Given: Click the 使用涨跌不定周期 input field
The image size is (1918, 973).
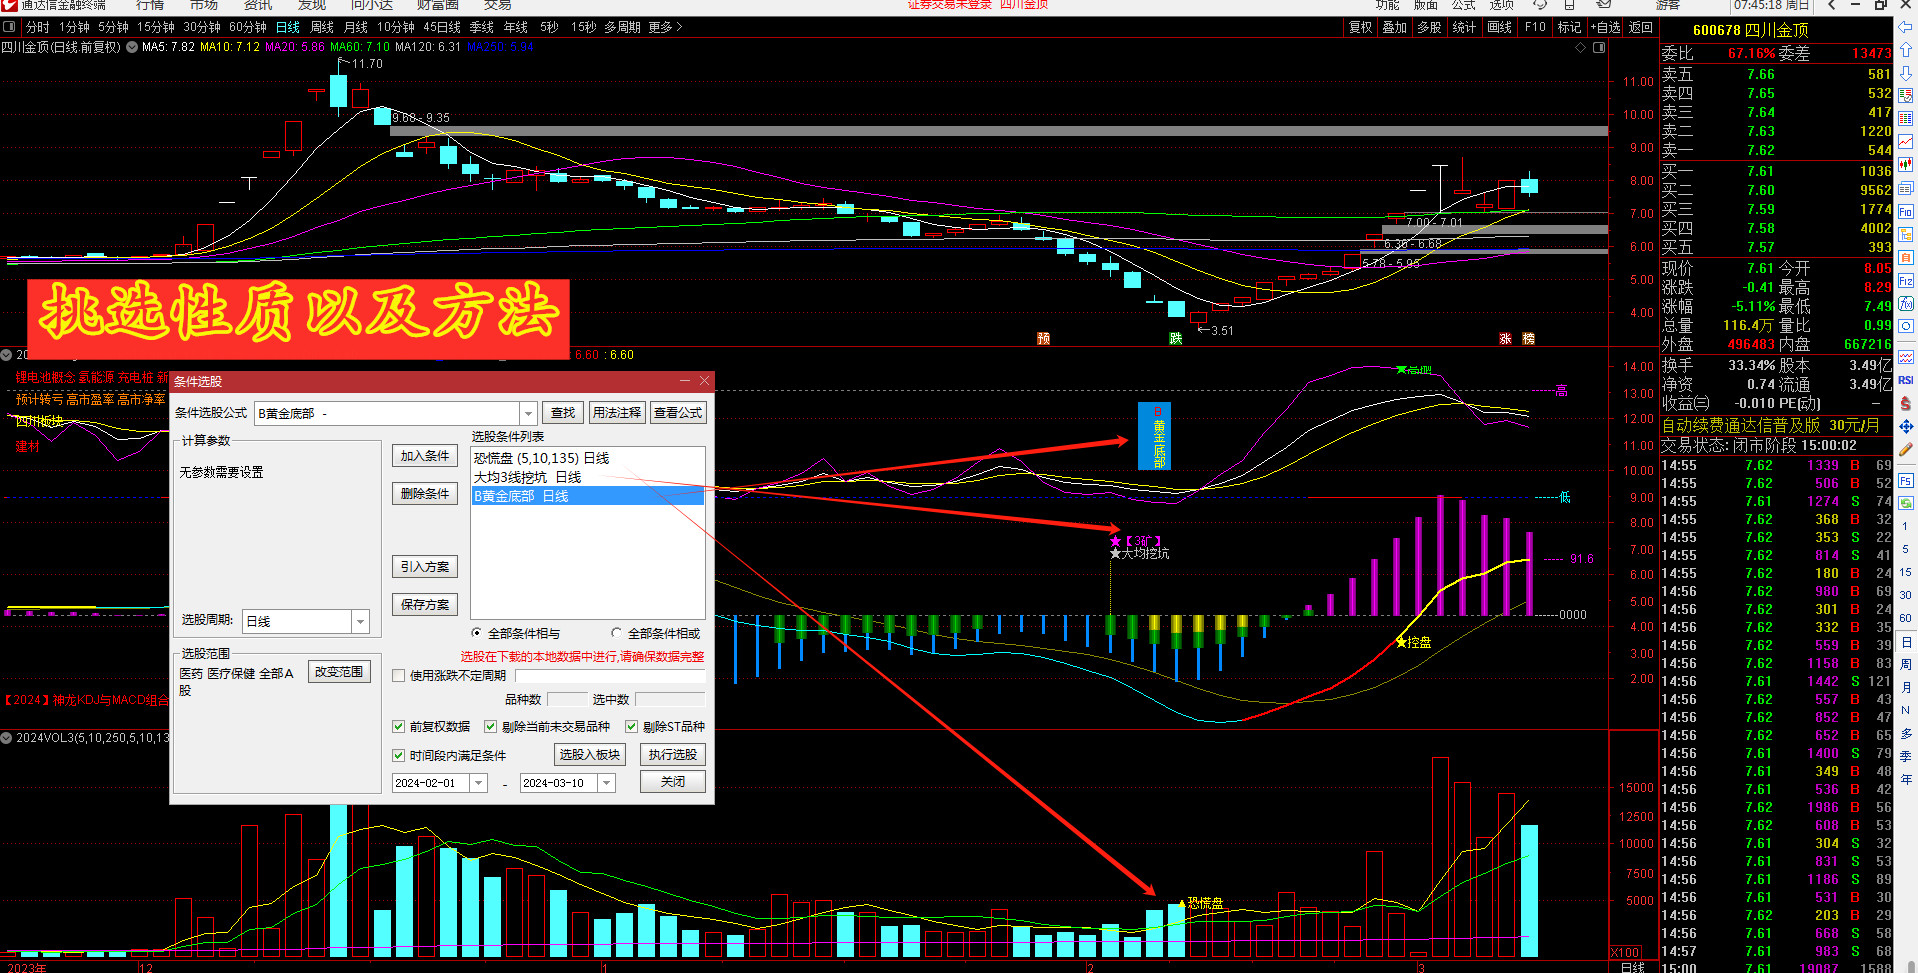Looking at the screenshot, I should point(610,676).
